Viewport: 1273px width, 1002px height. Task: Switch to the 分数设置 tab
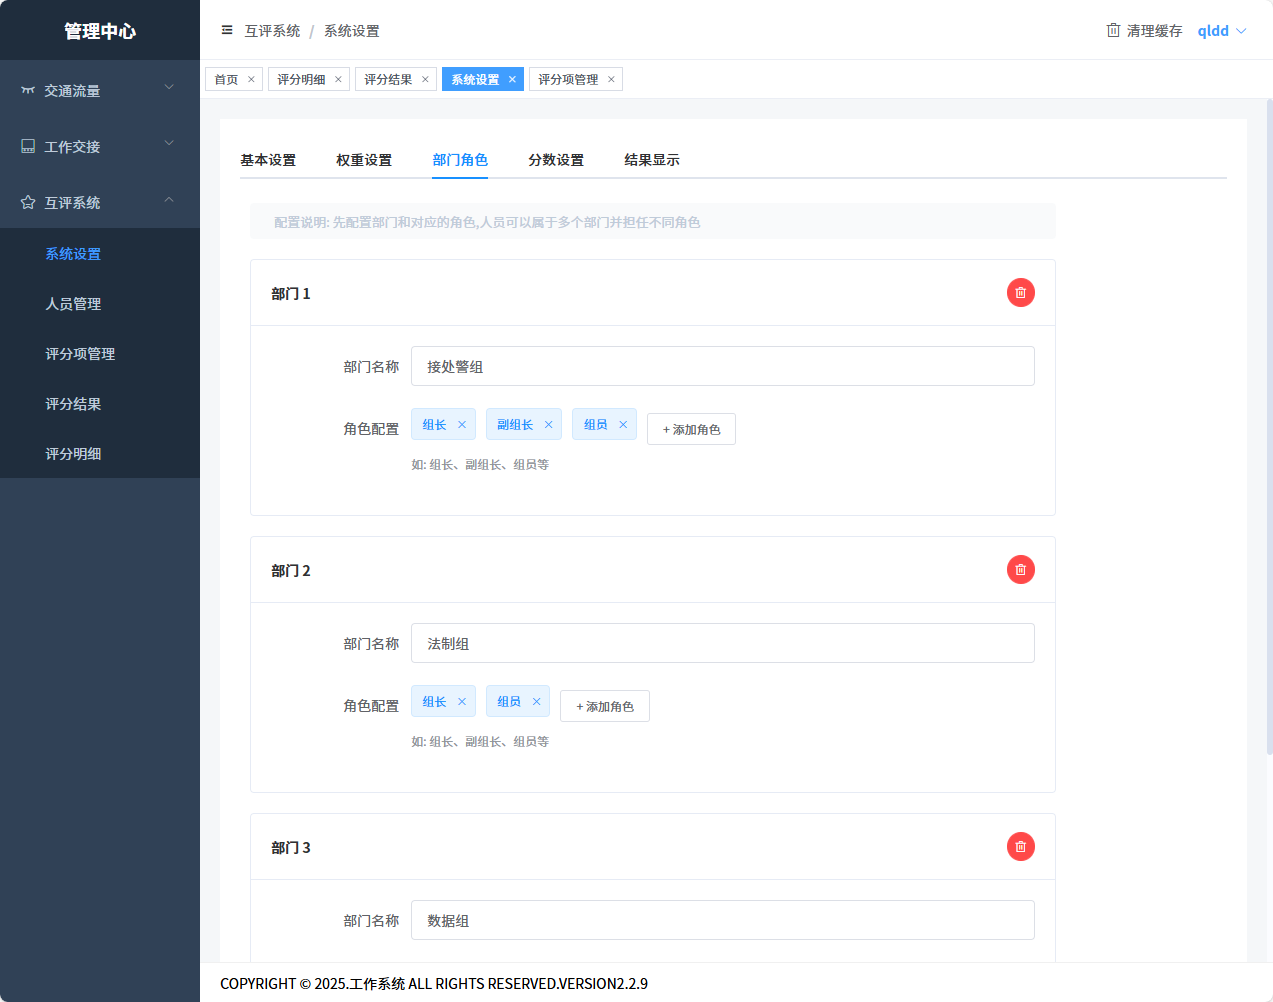556,160
